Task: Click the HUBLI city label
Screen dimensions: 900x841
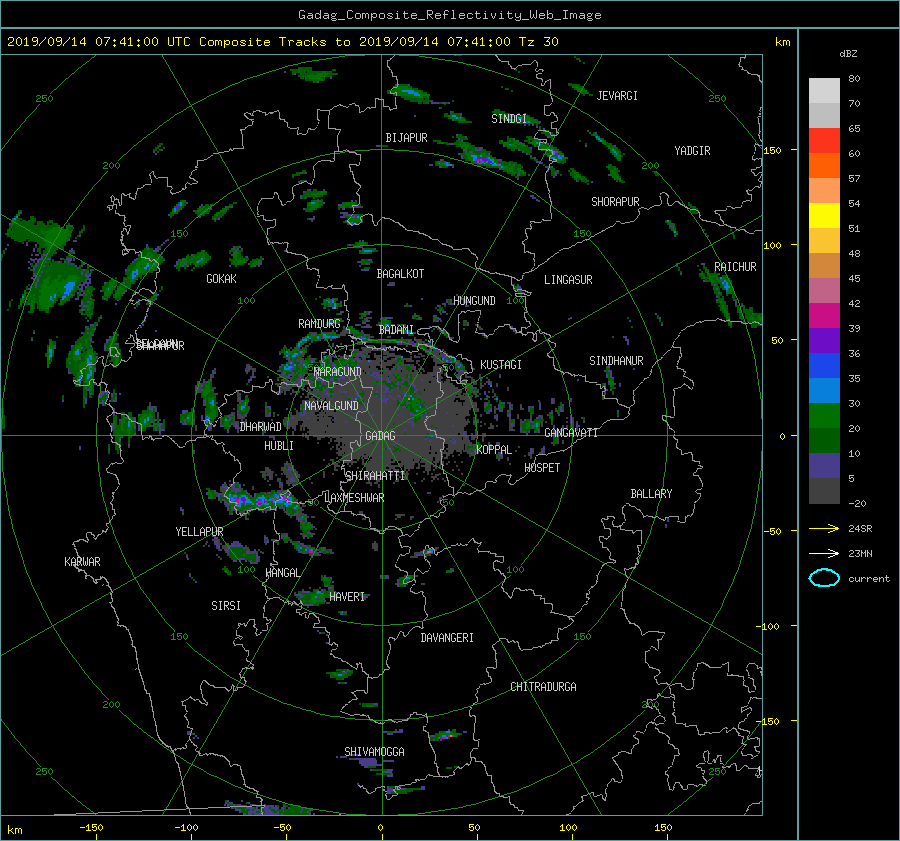Action: point(279,446)
